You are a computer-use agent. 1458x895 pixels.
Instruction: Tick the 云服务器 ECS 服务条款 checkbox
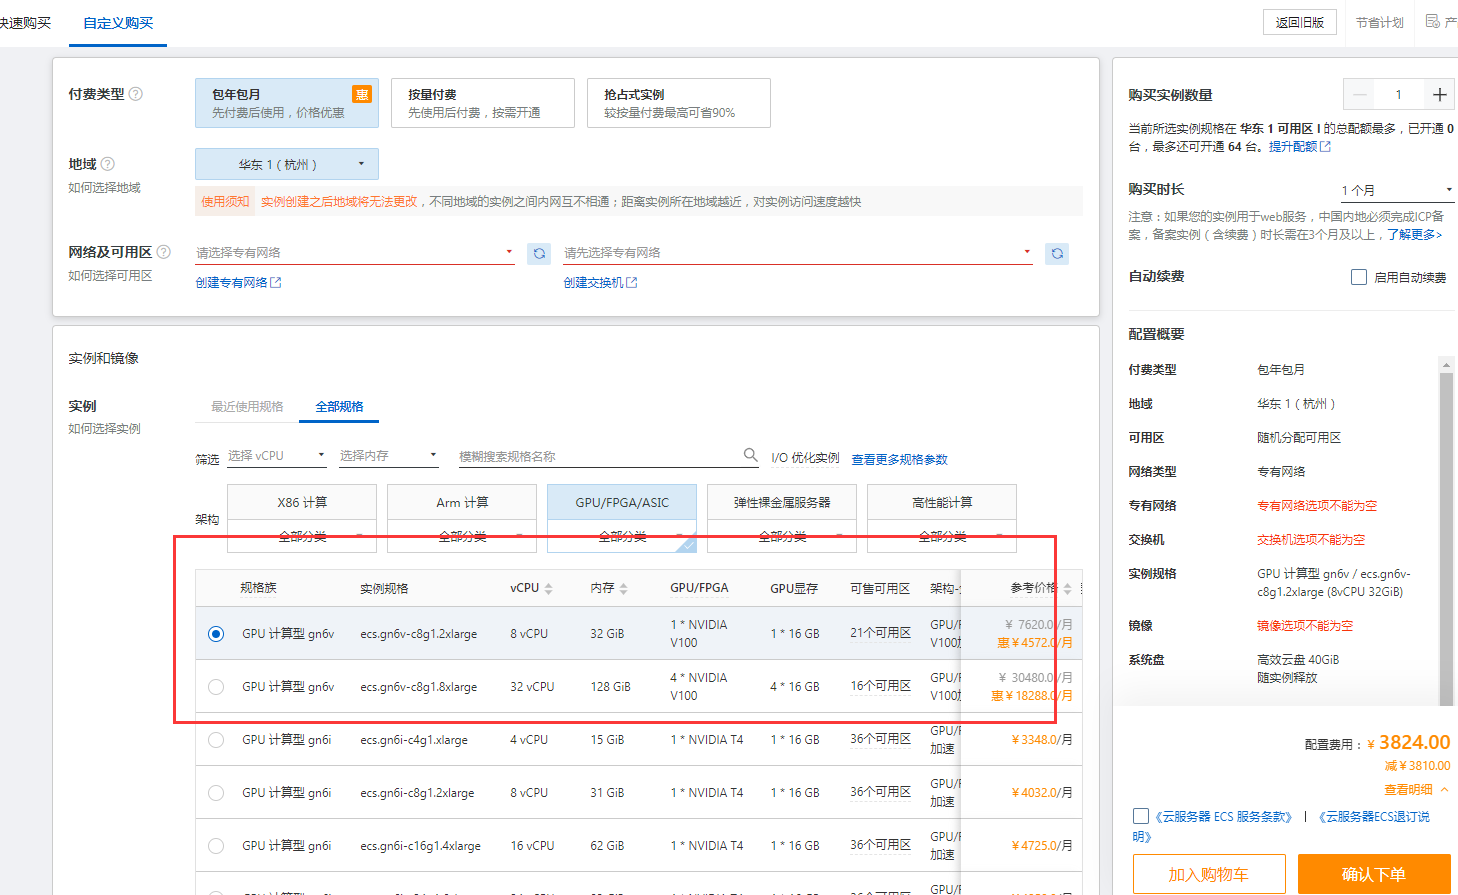[x=1141, y=816]
